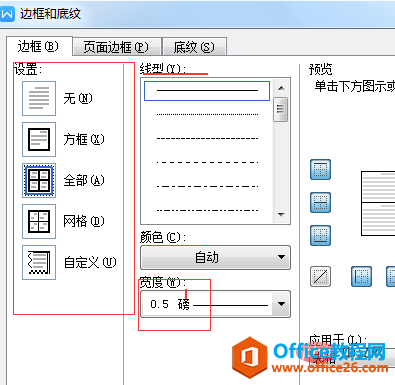Click the 网格(D) label text

point(84,221)
